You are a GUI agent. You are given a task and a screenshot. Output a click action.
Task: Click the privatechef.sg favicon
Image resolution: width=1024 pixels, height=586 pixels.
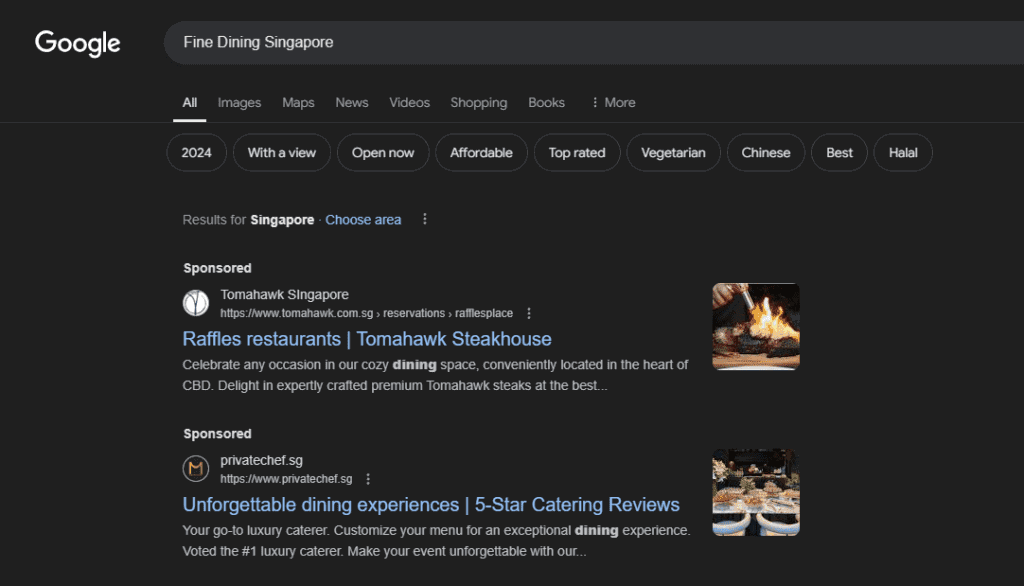click(196, 468)
